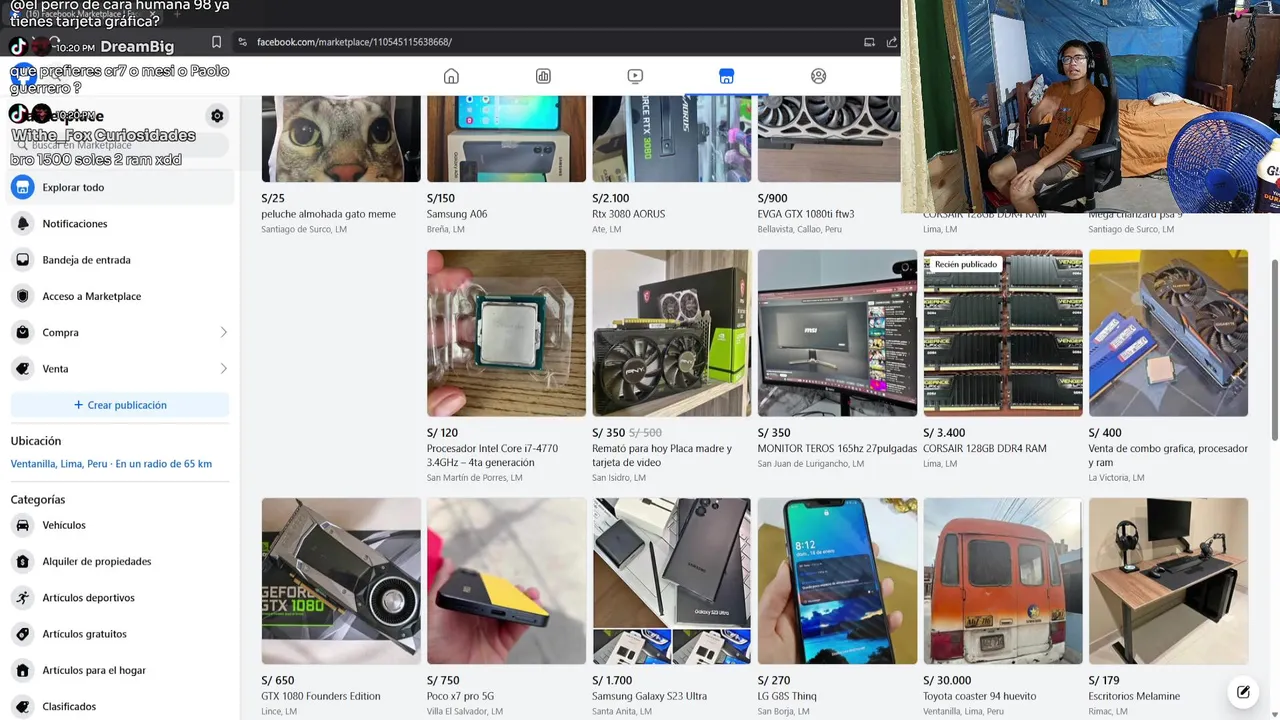1280x720 pixels.
Task: Click the share icon in address bar
Action: tap(892, 42)
